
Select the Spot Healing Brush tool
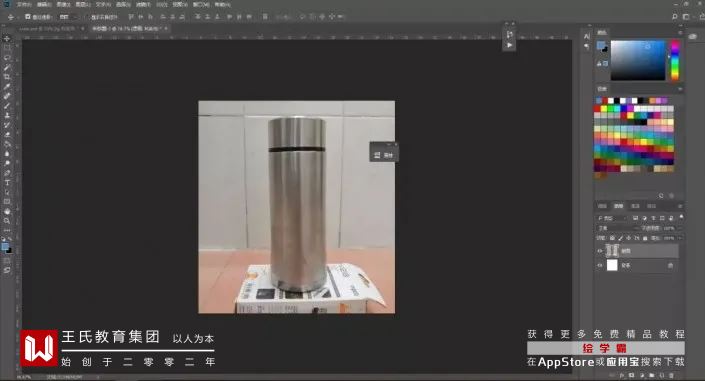7,96
